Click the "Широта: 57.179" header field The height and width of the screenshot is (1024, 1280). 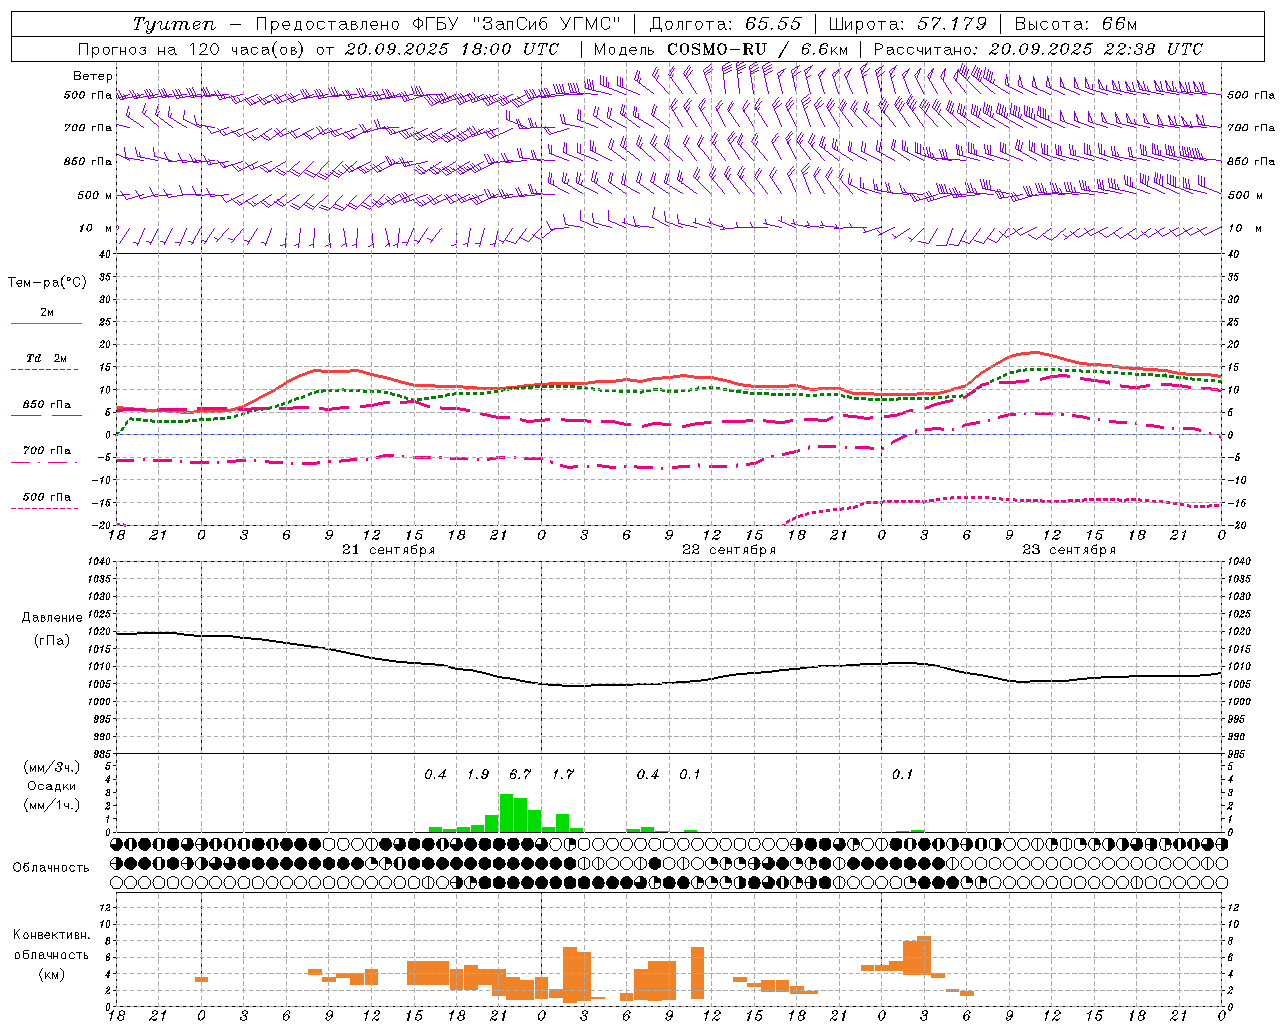click(x=908, y=24)
